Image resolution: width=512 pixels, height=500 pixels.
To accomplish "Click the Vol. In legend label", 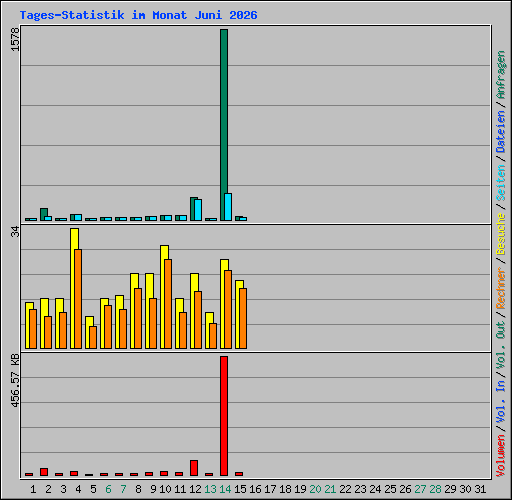I will point(501,402).
